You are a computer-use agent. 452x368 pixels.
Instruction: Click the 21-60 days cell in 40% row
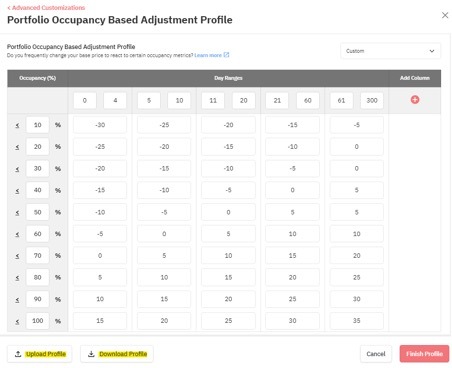click(292, 190)
